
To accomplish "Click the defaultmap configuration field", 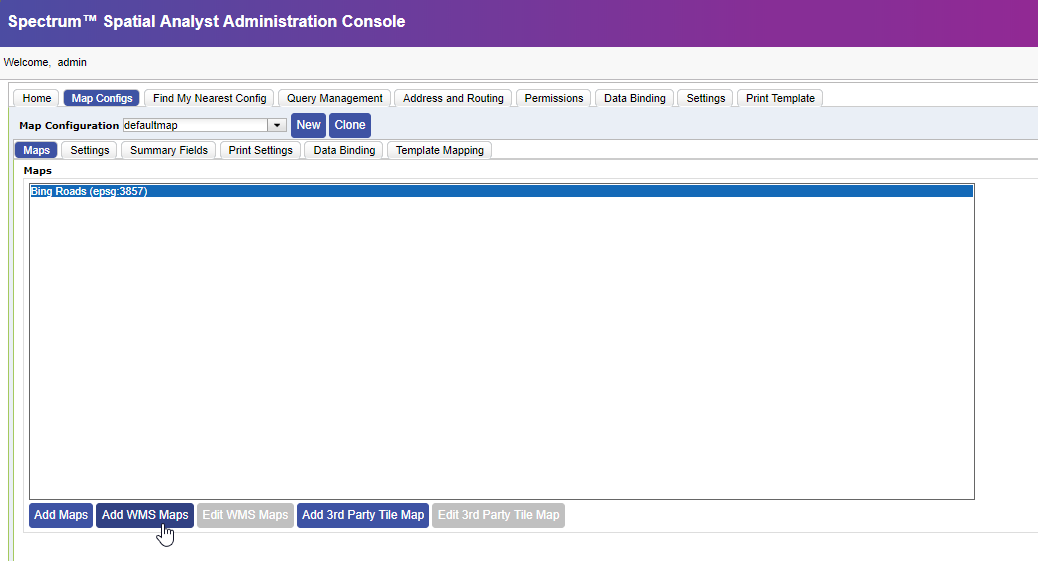I will (195, 126).
